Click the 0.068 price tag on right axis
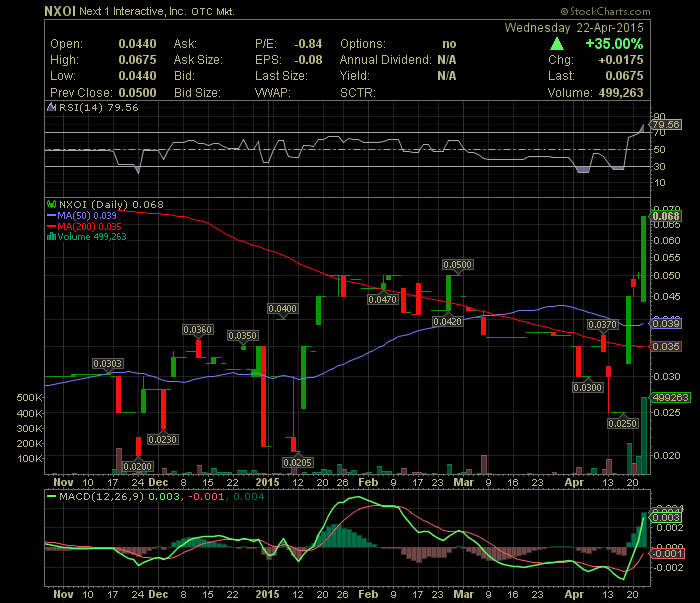 coord(666,216)
